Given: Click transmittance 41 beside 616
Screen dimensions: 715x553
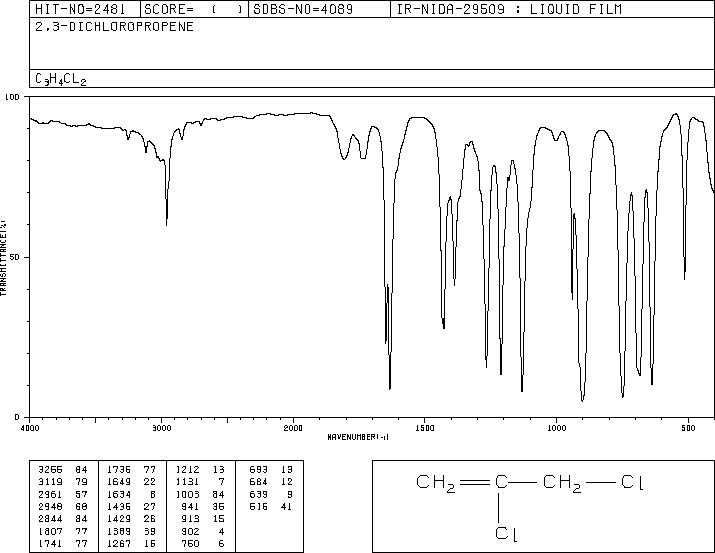Looking at the screenshot, I should [286, 506].
